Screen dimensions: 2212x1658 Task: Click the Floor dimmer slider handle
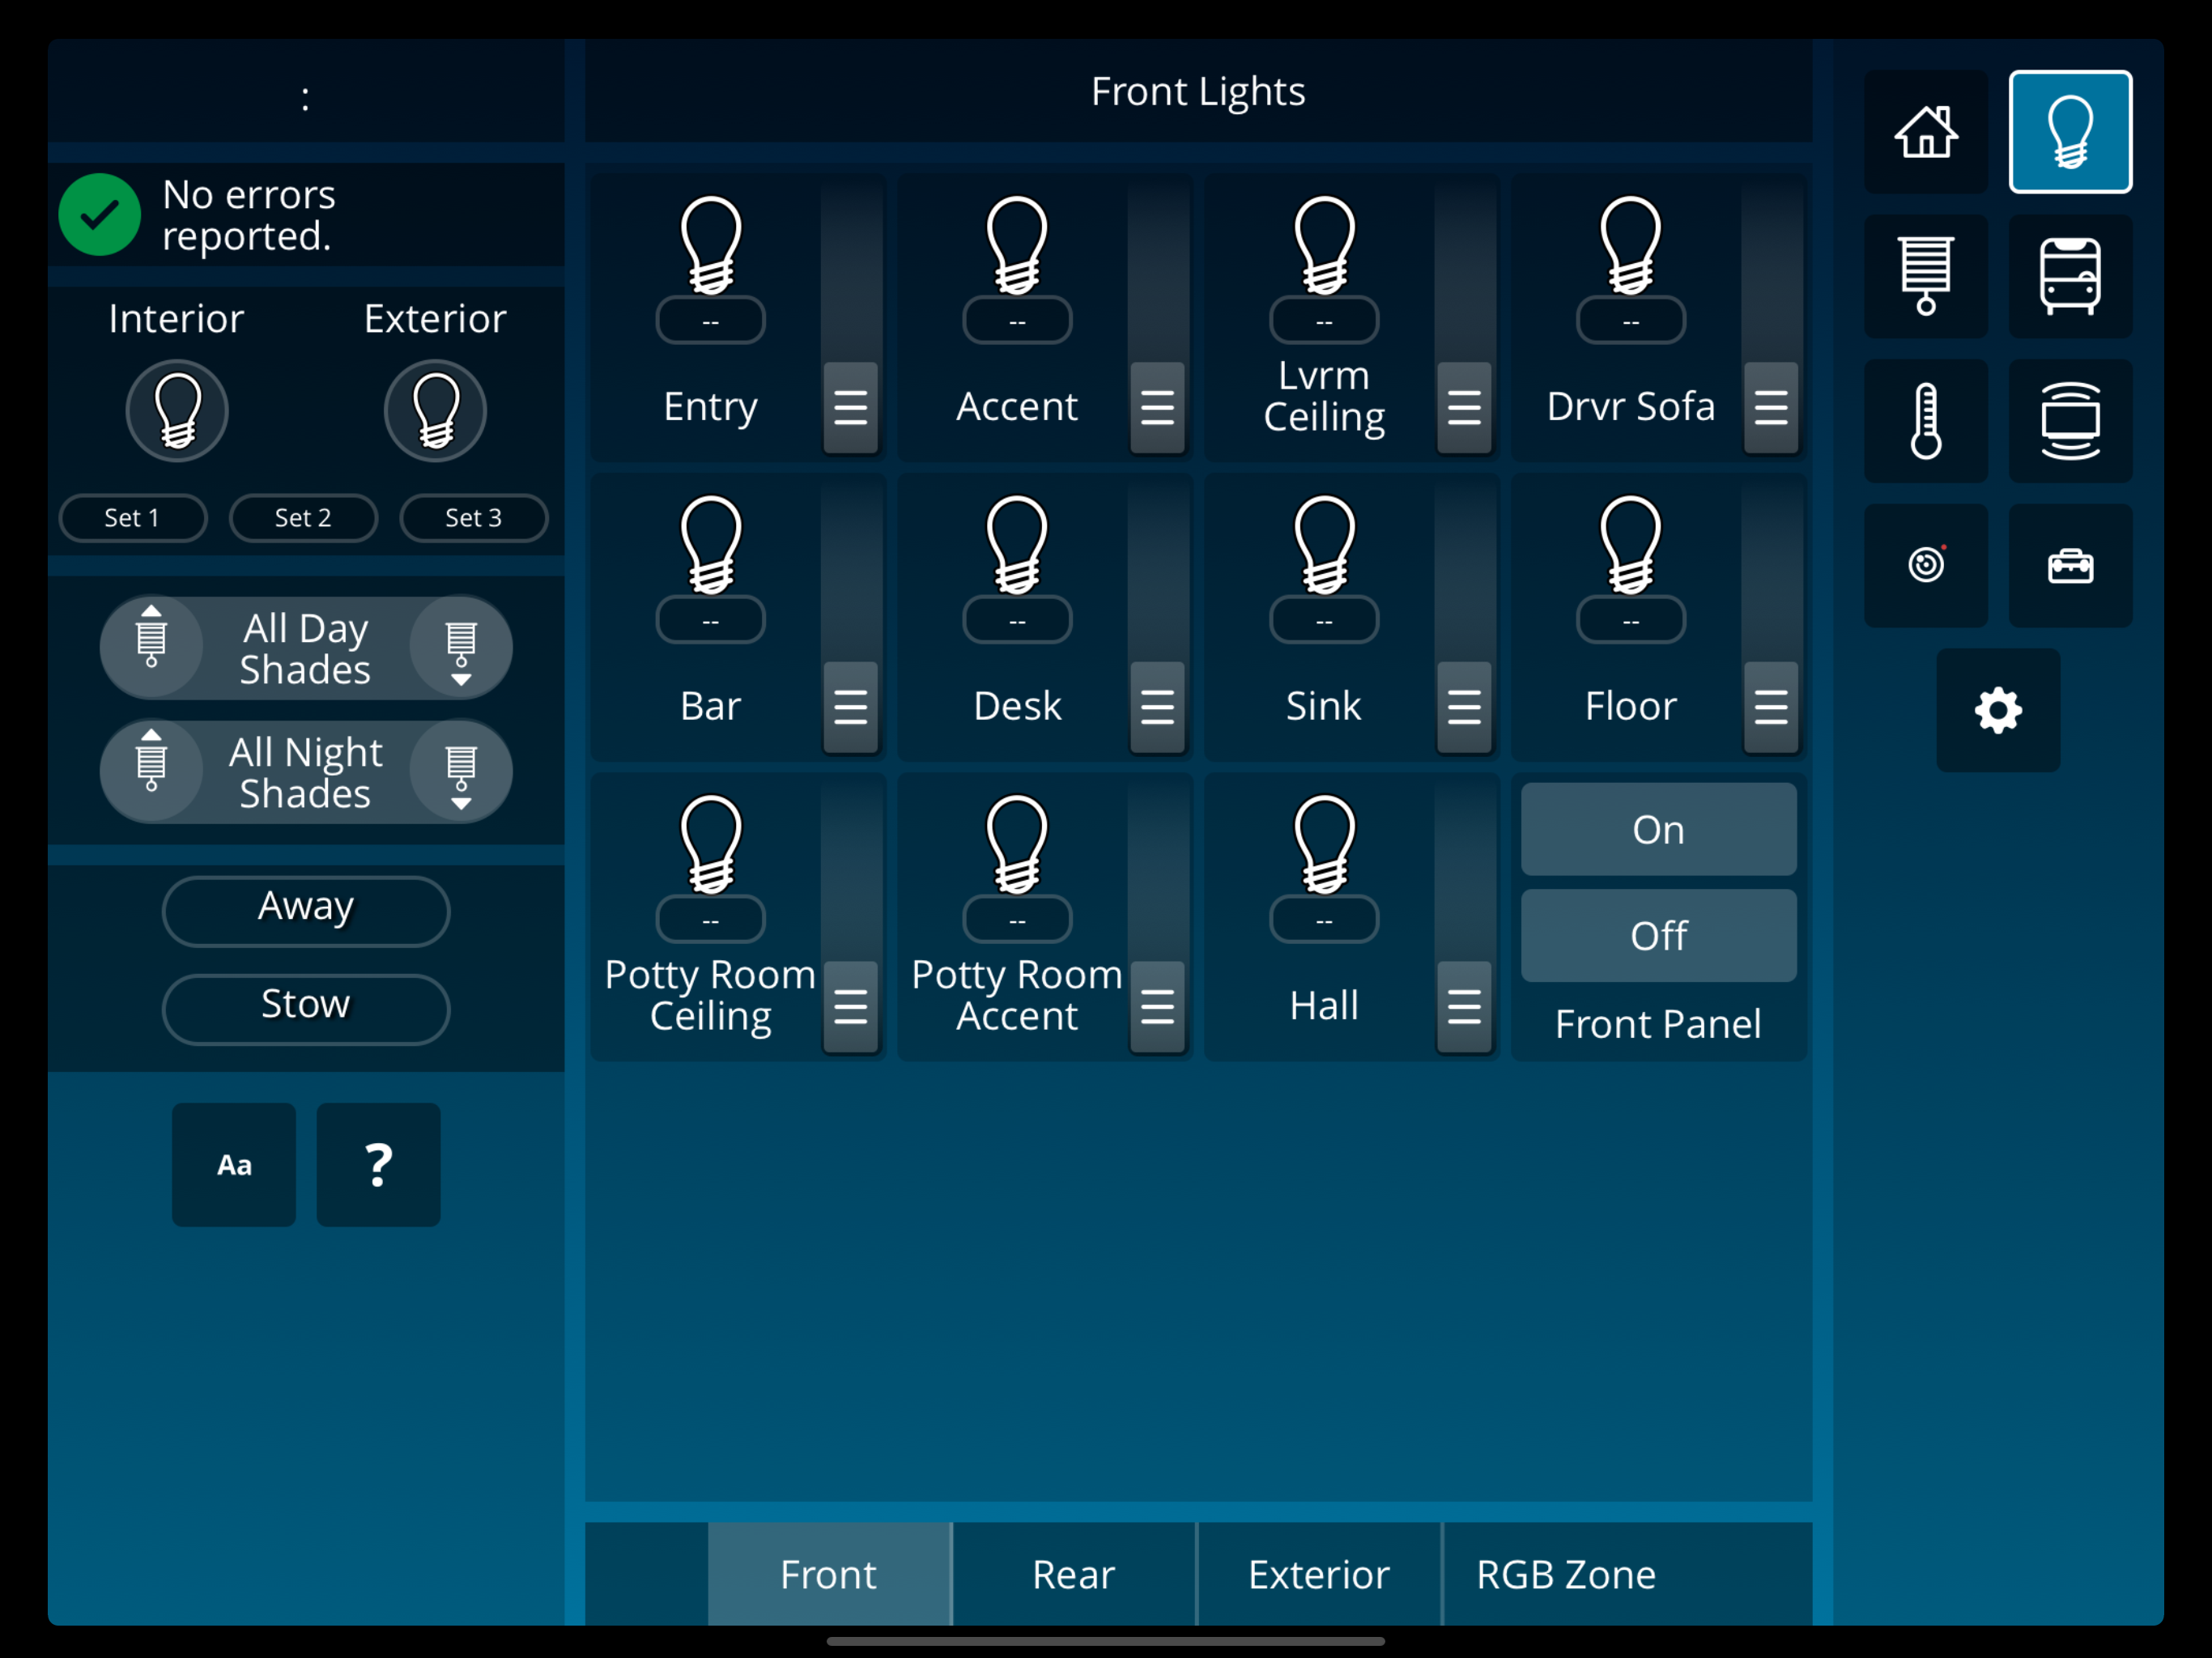coord(1771,707)
